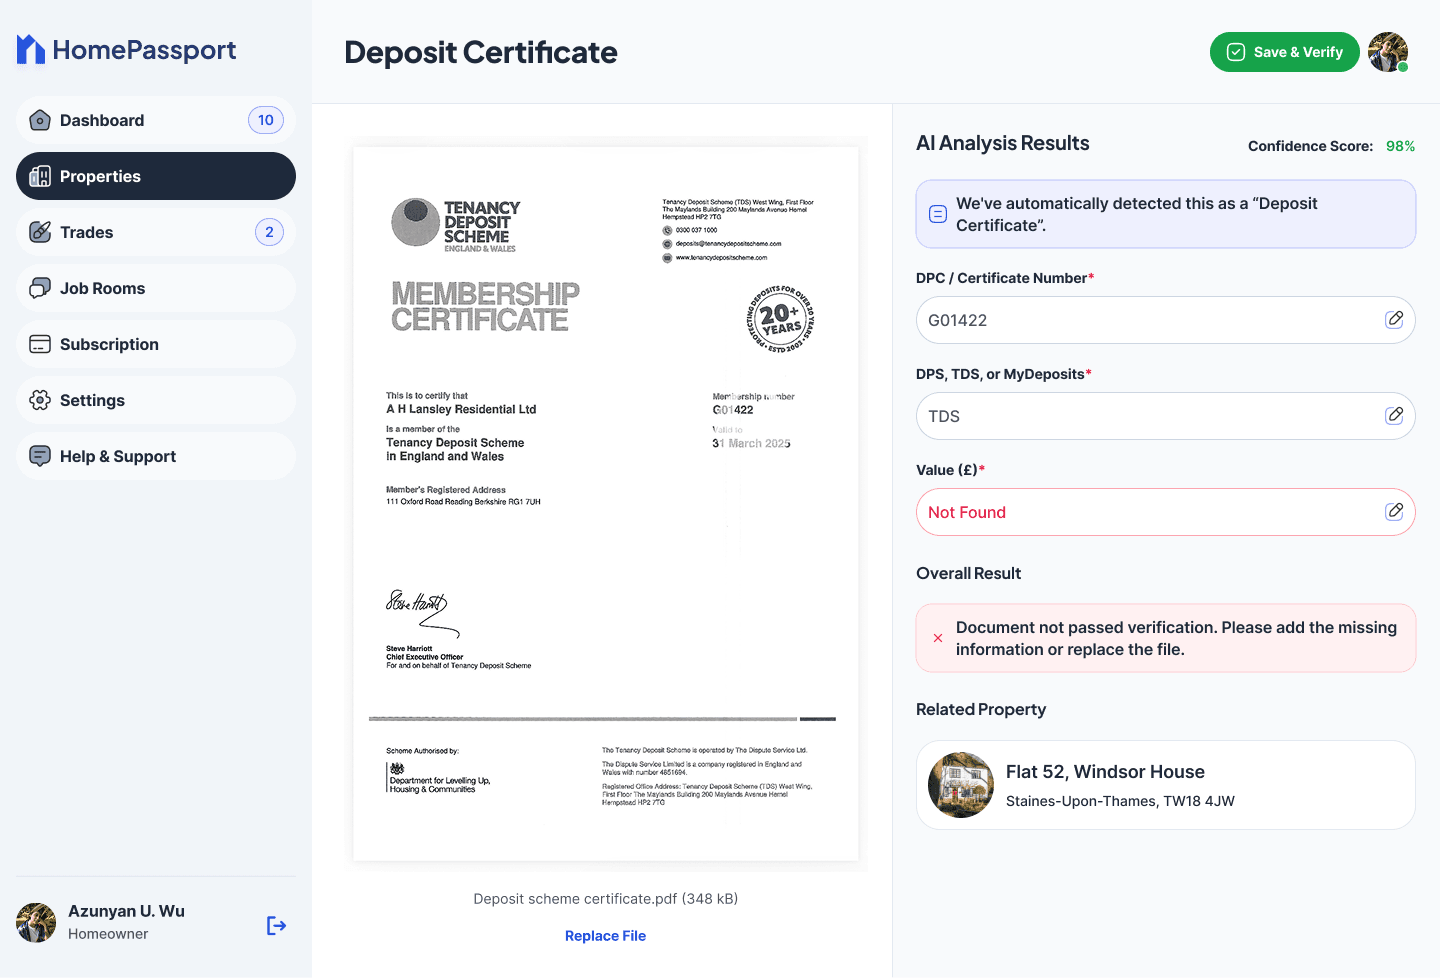Screen dimensions: 1440x978
Task: Open profile avatar in top header
Action: (1388, 52)
